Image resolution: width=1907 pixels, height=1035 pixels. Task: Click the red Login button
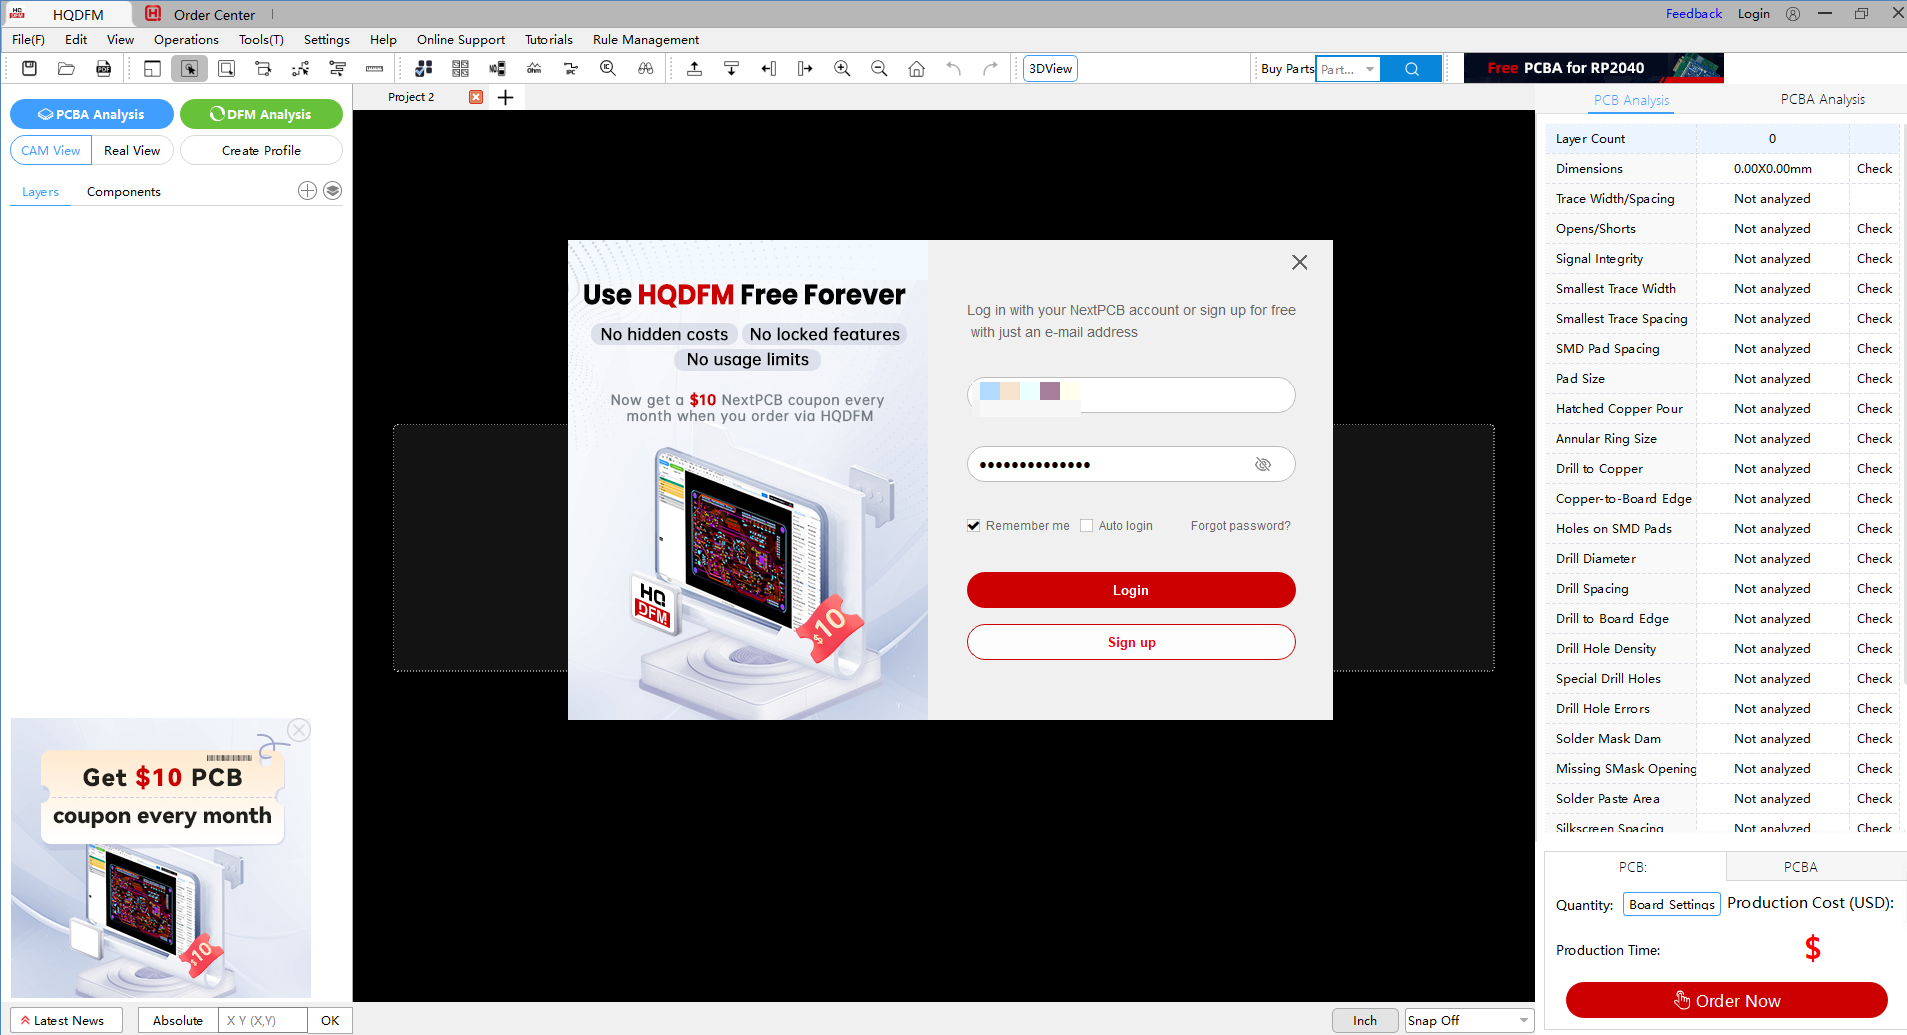click(1130, 590)
